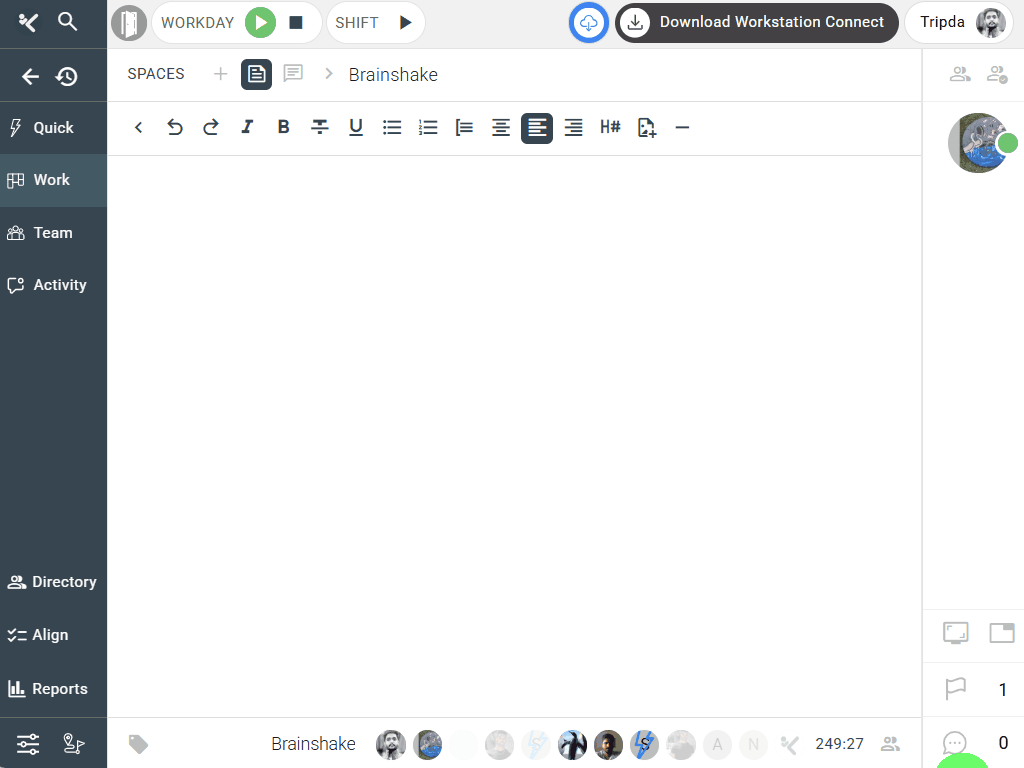The width and height of the screenshot is (1024, 768).
Task: Start the Workday timer play button
Action: click(260, 22)
